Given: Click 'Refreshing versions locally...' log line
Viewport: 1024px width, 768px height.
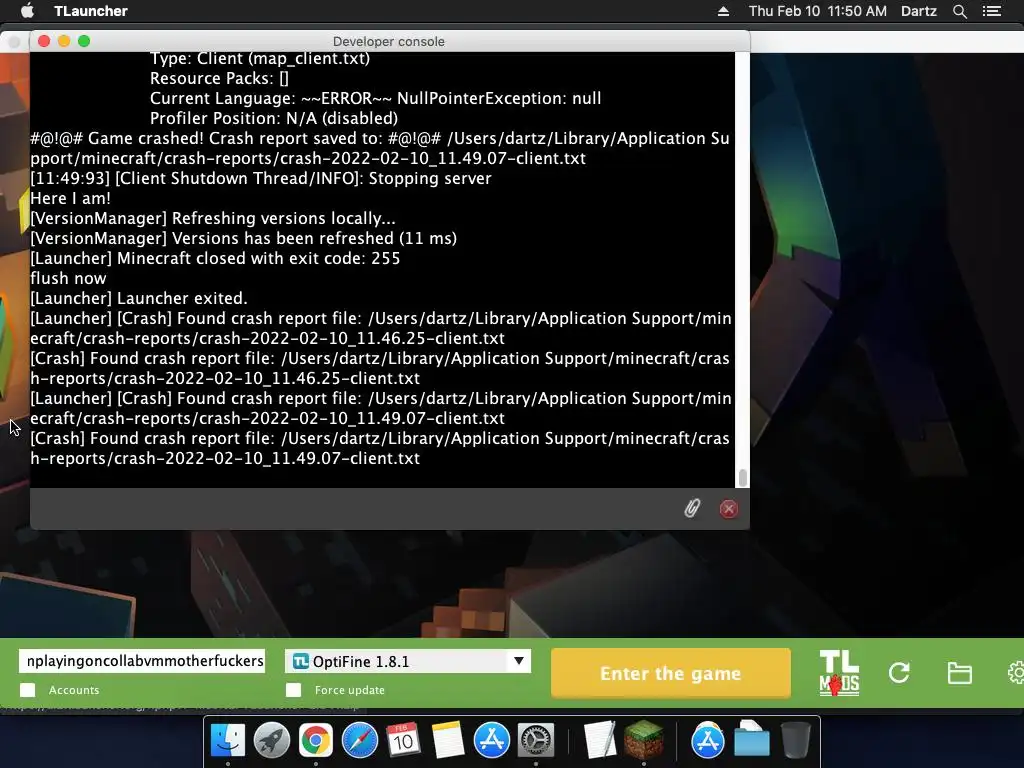Looking at the screenshot, I should tap(213, 218).
